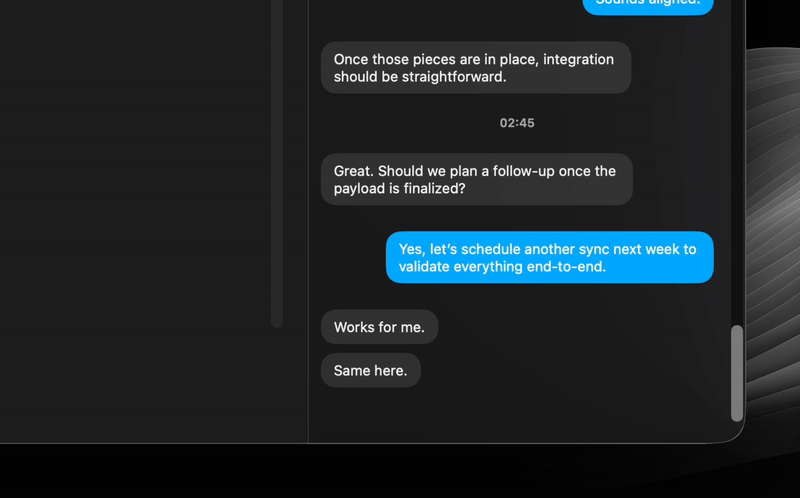Click the sidebar's vertical scrollbar
This screenshot has width=800, height=498.
tap(277, 163)
